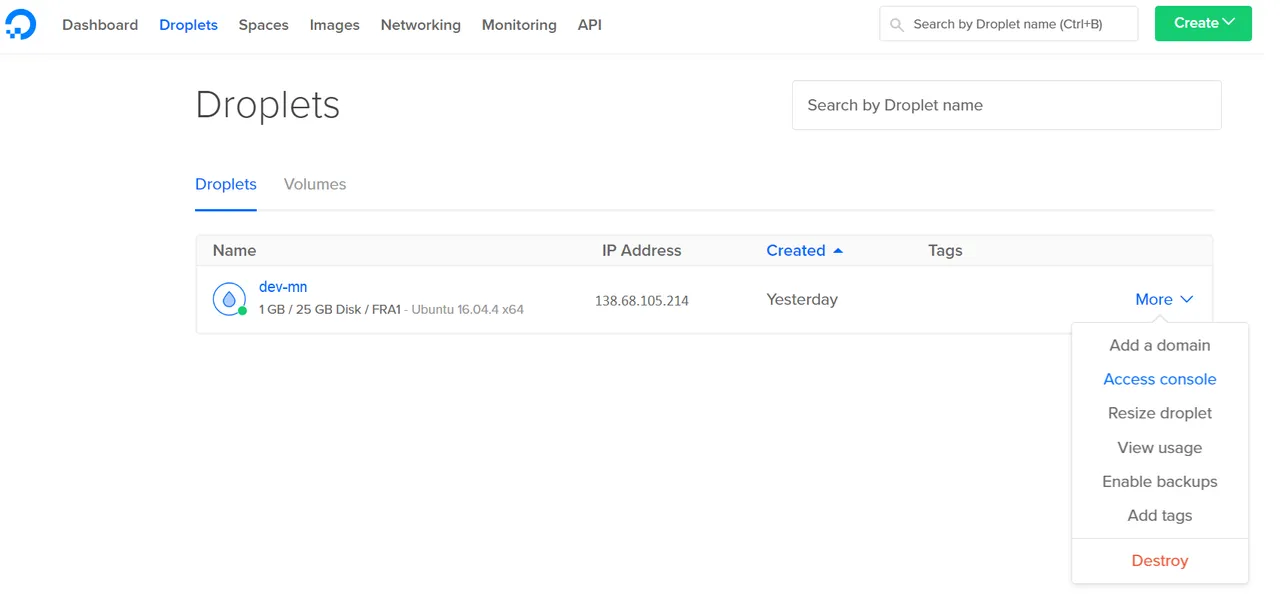Click the Tags column header
Screen dimensions: 1280x608
945,251
